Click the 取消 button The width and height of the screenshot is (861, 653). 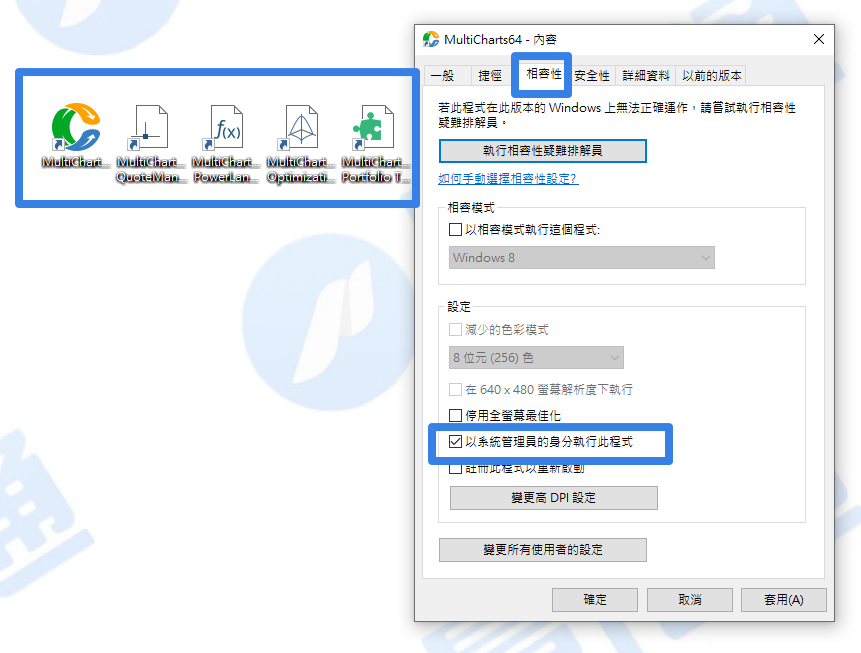[690, 600]
